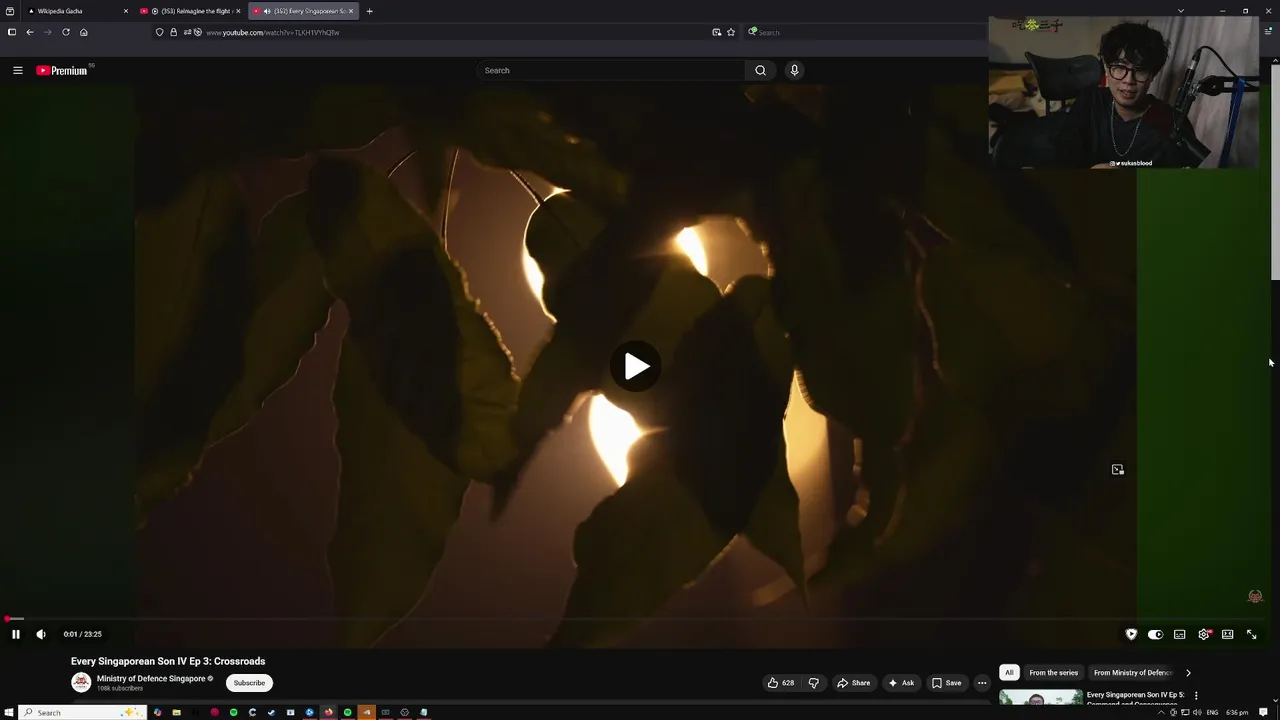Click the large play overlay on the video
This screenshot has width=1280, height=720.
tap(637, 367)
